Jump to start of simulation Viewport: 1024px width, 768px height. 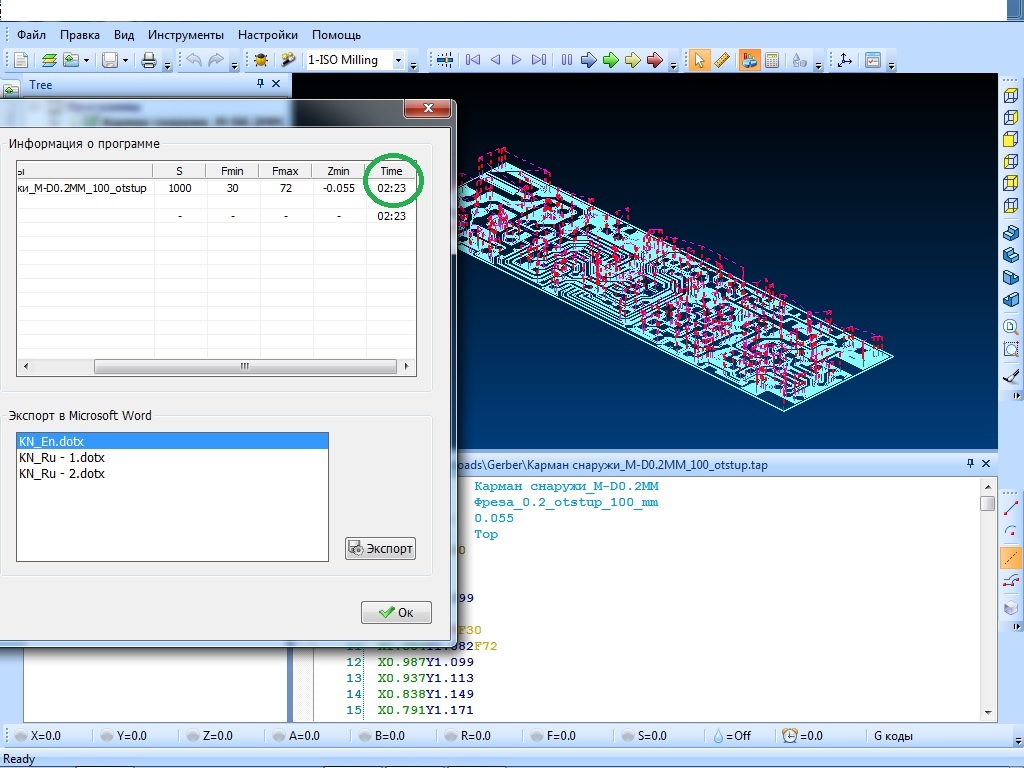[x=473, y=60]
